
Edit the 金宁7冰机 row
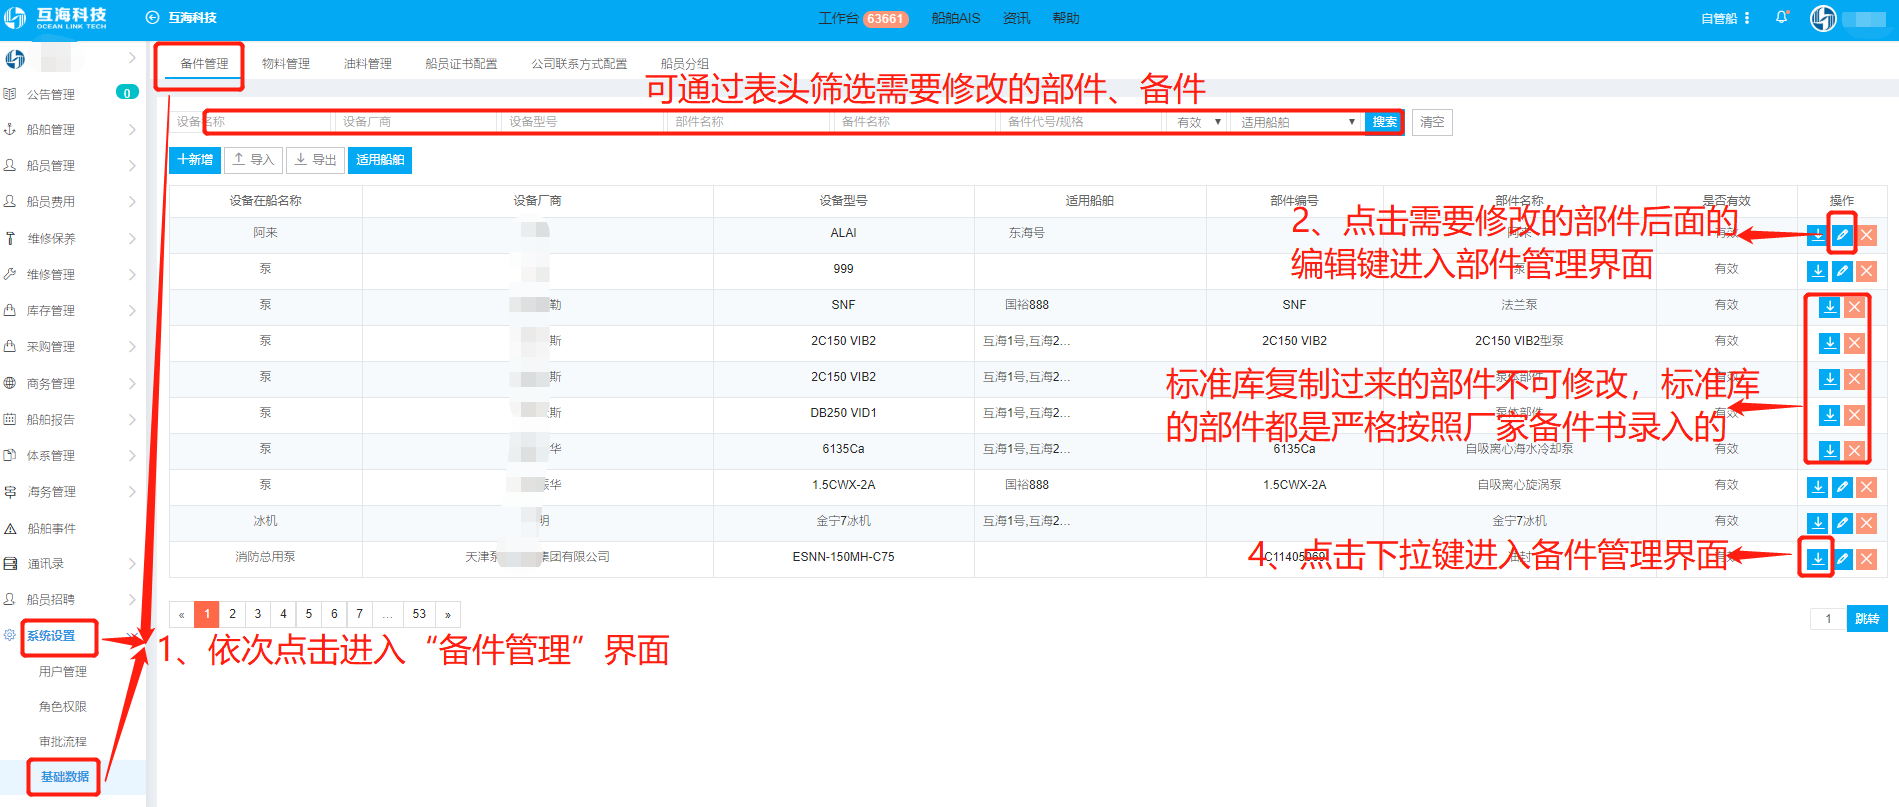[x=1842, y=523]
